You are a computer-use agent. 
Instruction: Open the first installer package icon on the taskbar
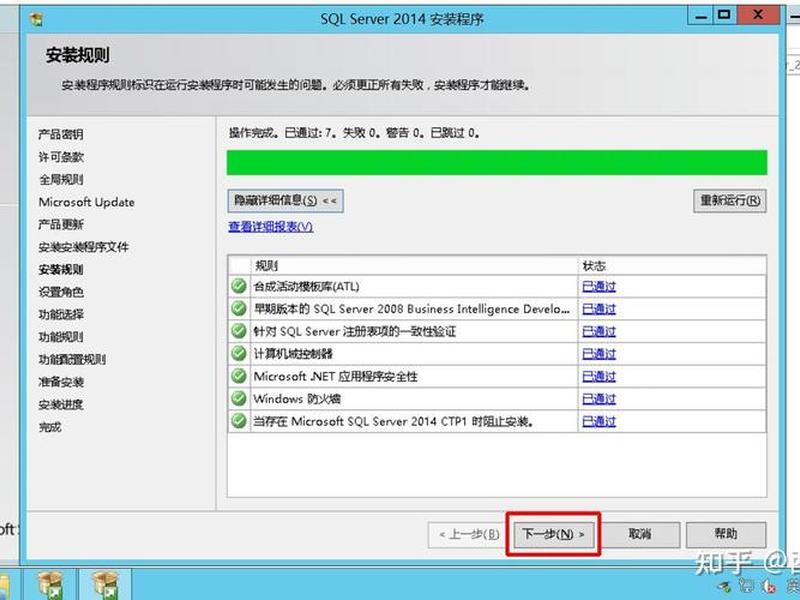tap(51, 585)
